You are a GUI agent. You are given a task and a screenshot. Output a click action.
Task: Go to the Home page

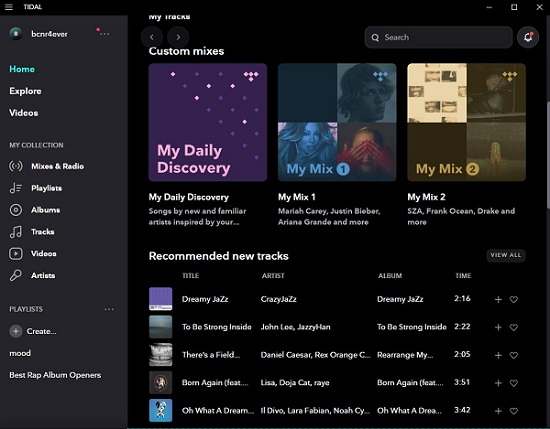pos(22,69)
